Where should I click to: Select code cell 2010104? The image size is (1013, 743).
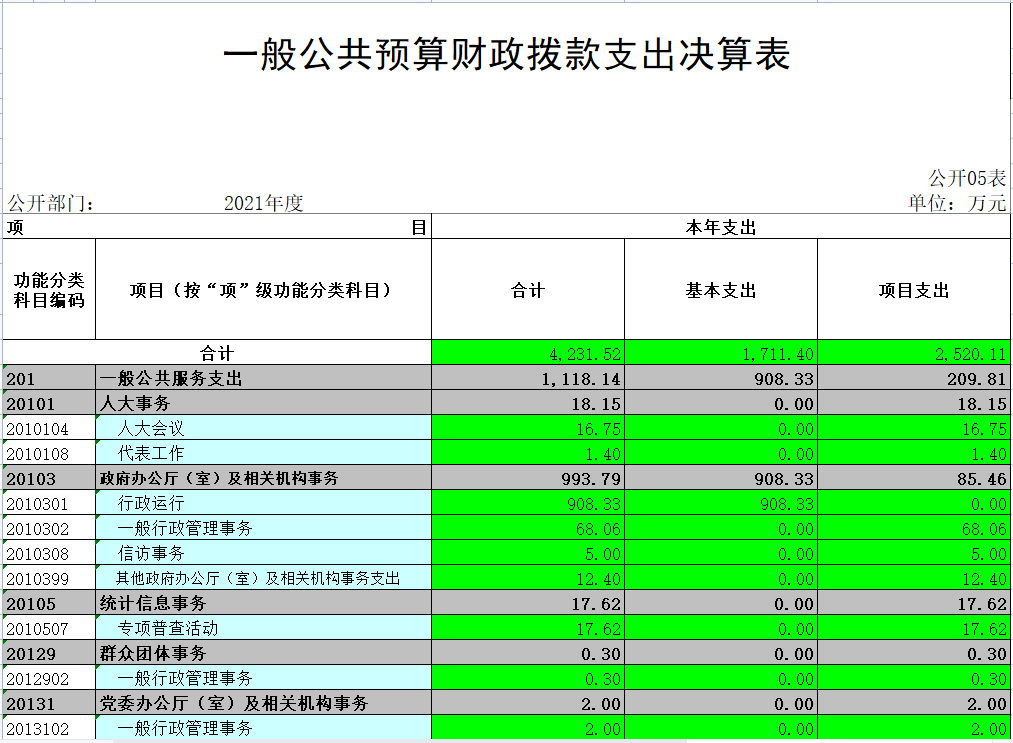click(49, 428)
